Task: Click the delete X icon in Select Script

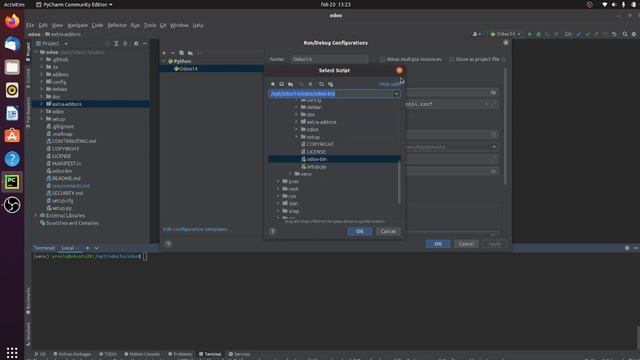Action: [310, 84]
